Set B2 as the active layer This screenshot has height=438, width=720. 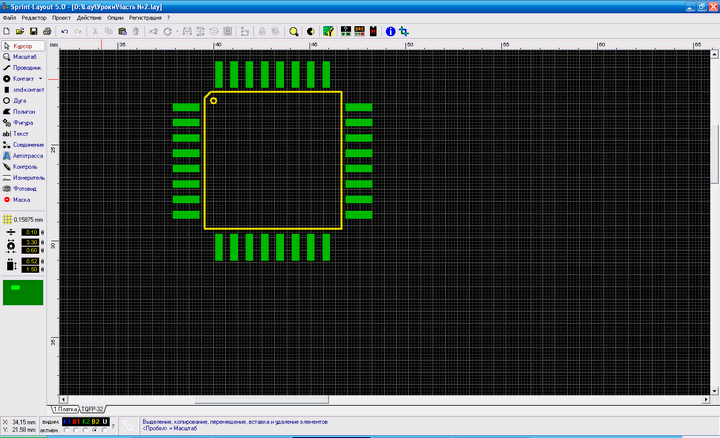[95, 431]
